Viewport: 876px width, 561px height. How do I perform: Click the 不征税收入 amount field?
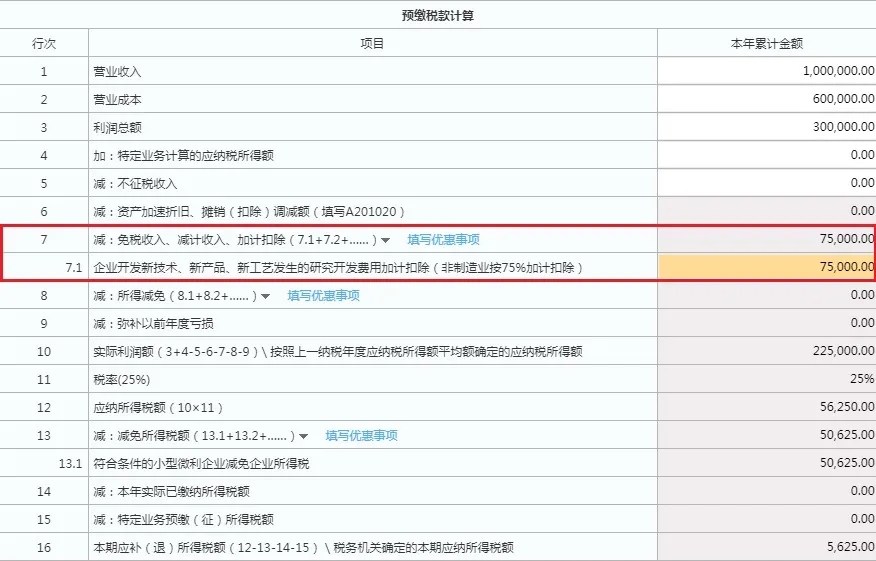coord(766,183)
